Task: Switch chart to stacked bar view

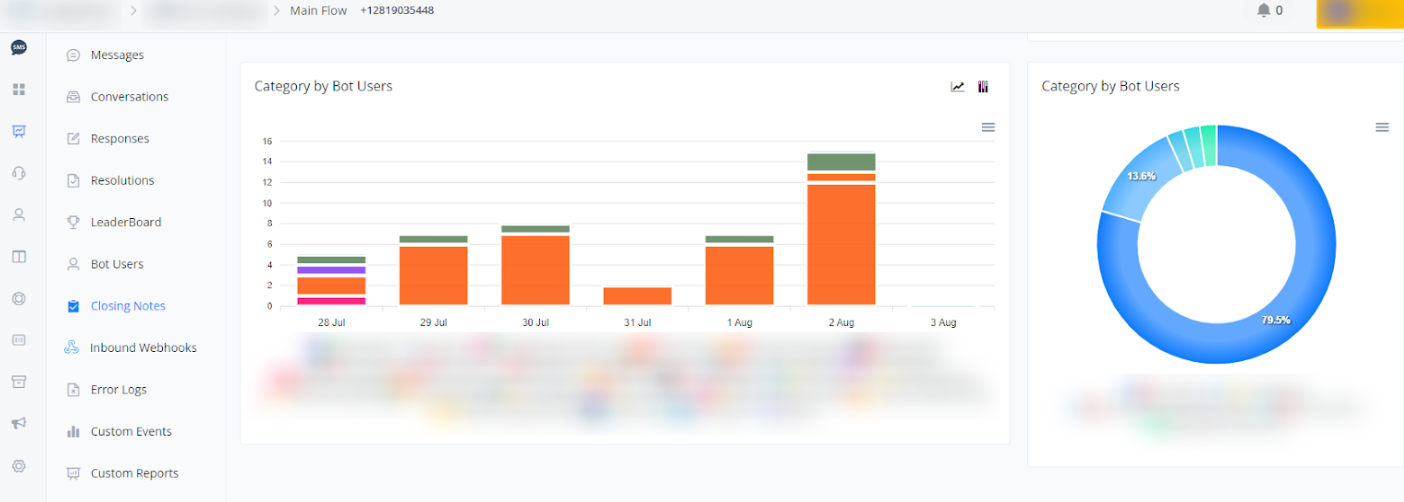Action: 983,87
